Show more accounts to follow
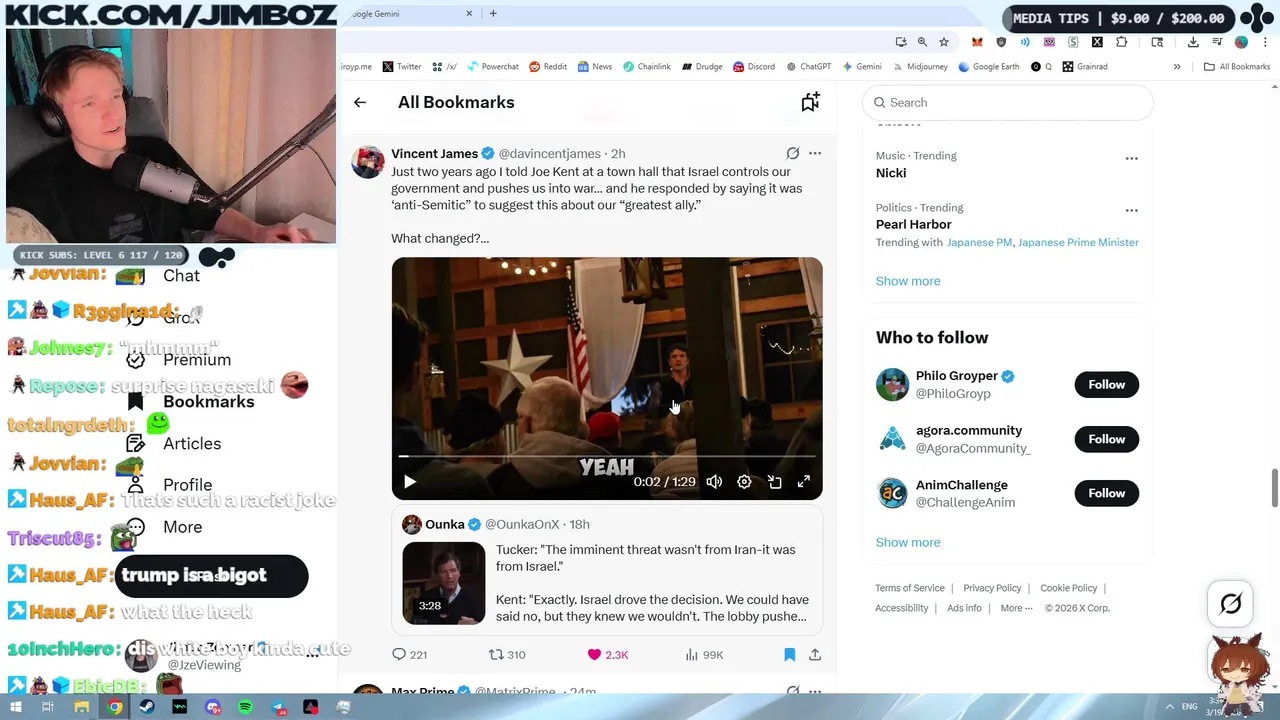Screen dimensions: 1280x720 point(908,542)
